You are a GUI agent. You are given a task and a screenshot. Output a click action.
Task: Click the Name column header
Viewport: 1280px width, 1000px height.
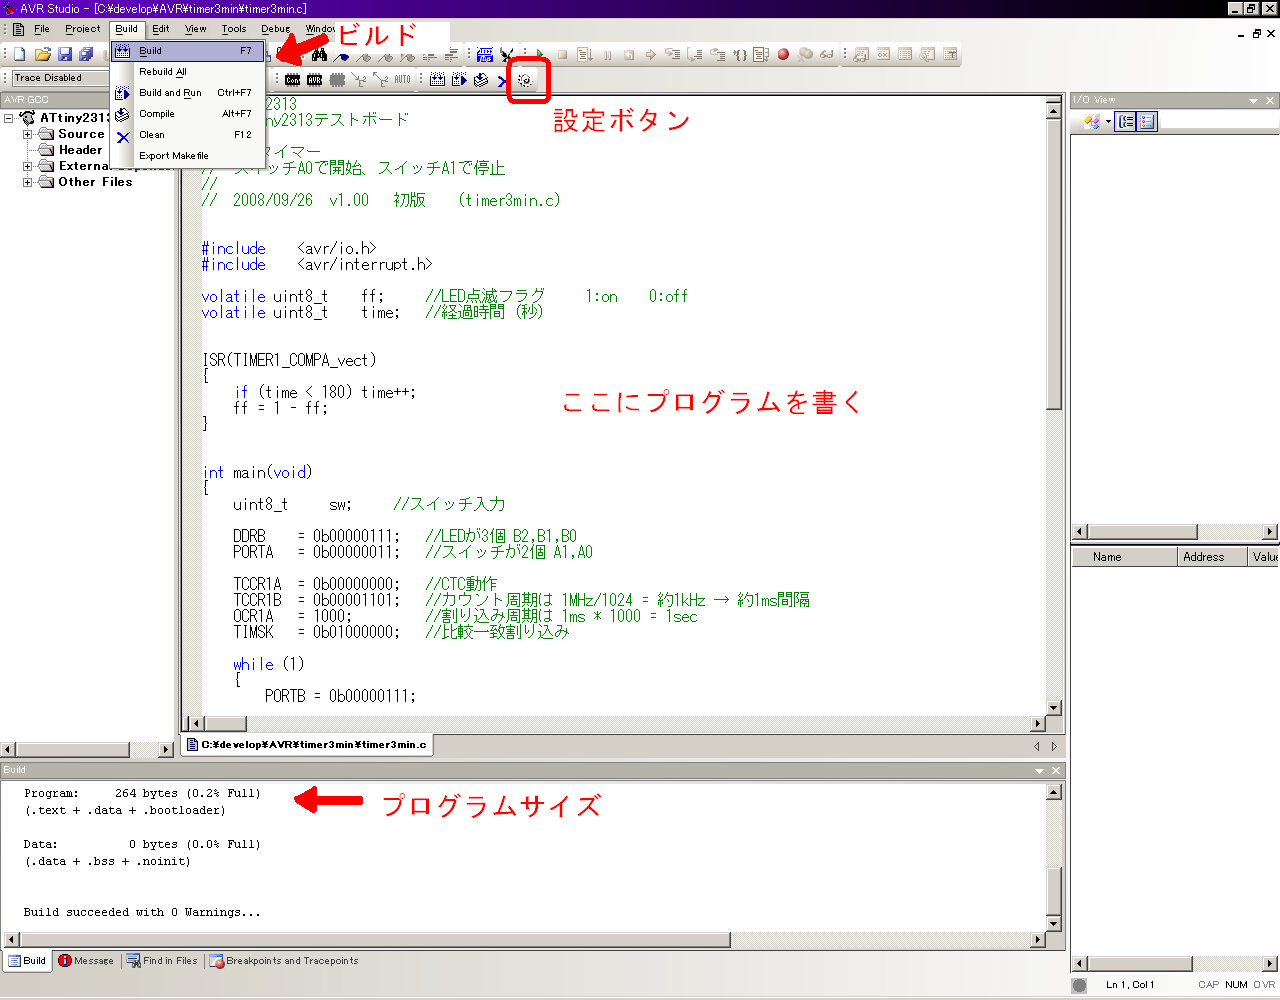pyautogui.click(x=1124, y=557)
